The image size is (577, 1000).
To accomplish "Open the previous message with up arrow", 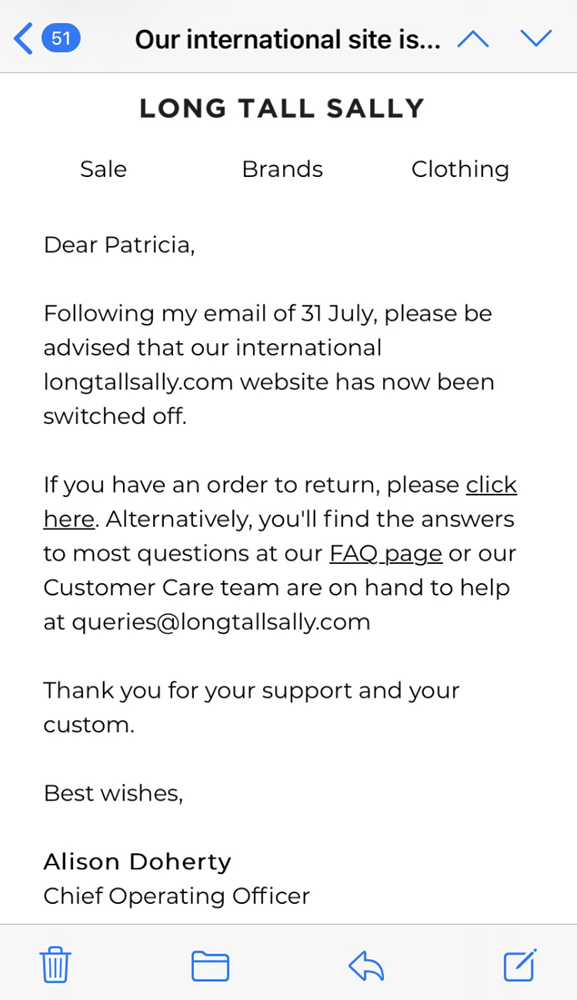I will [x=473, y=40].
